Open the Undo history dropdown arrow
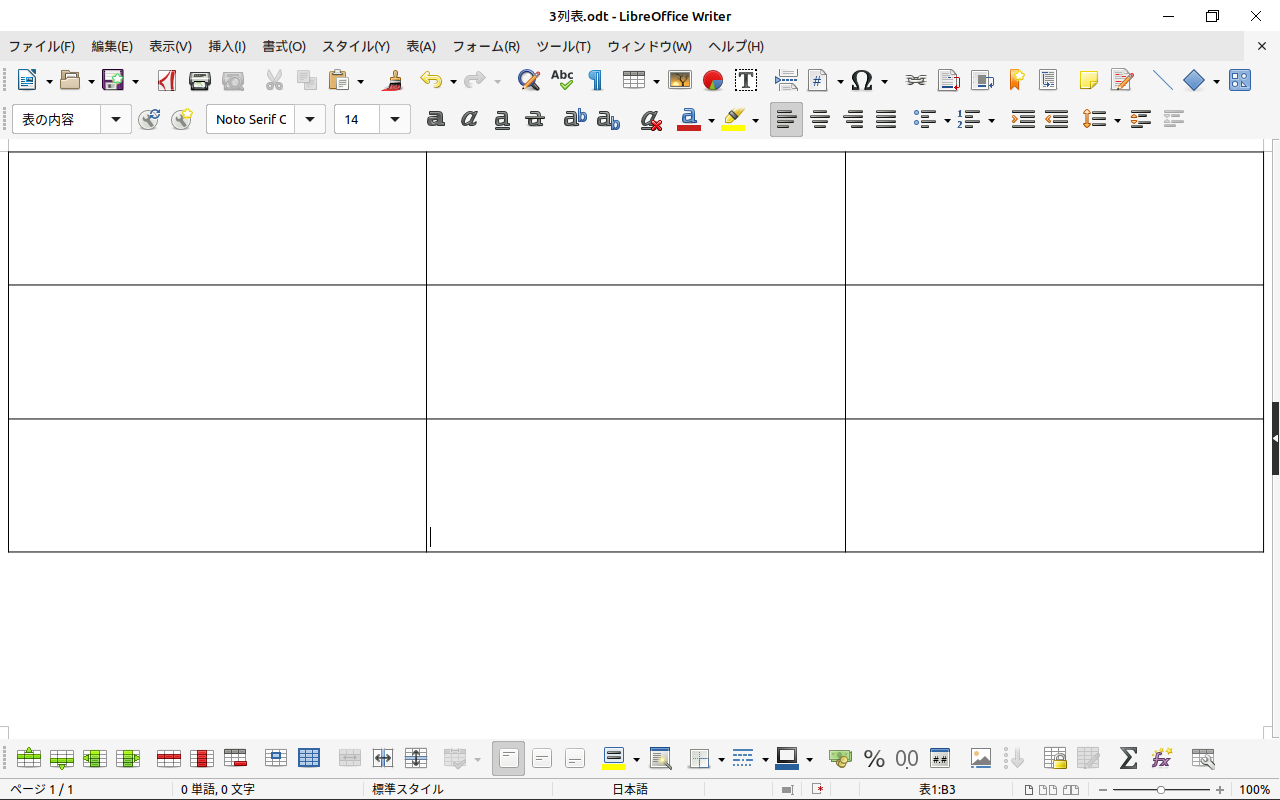 (453, 81)
